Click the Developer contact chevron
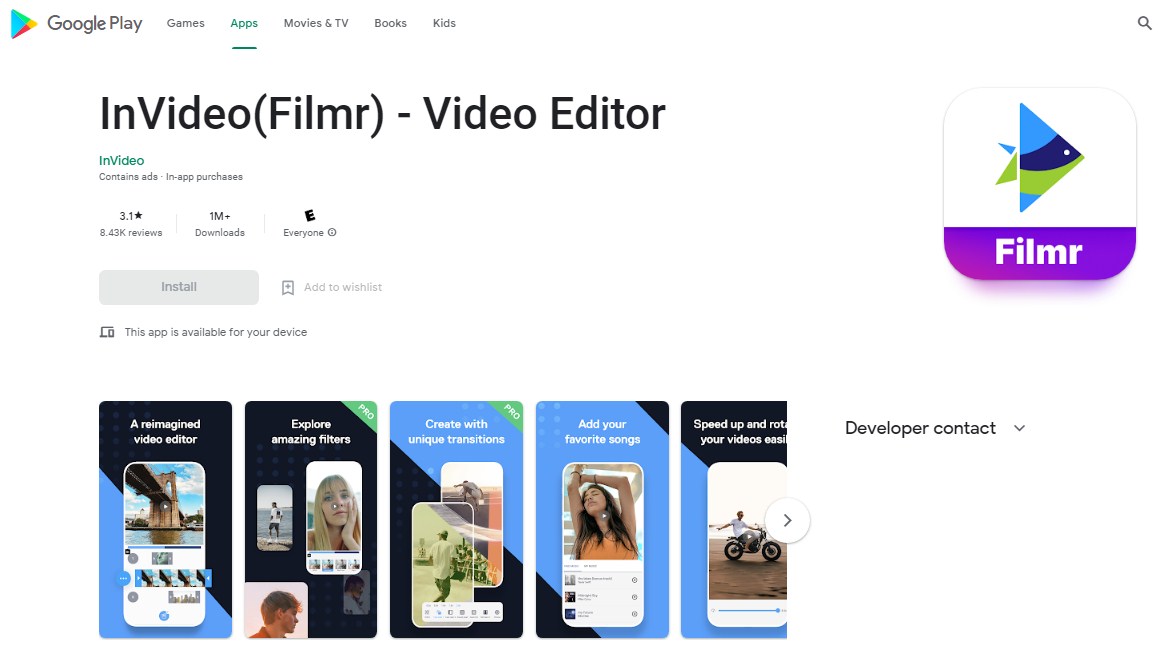Image resolution: width=1166 pixels, height=662 pixels. pos(1020,428)
